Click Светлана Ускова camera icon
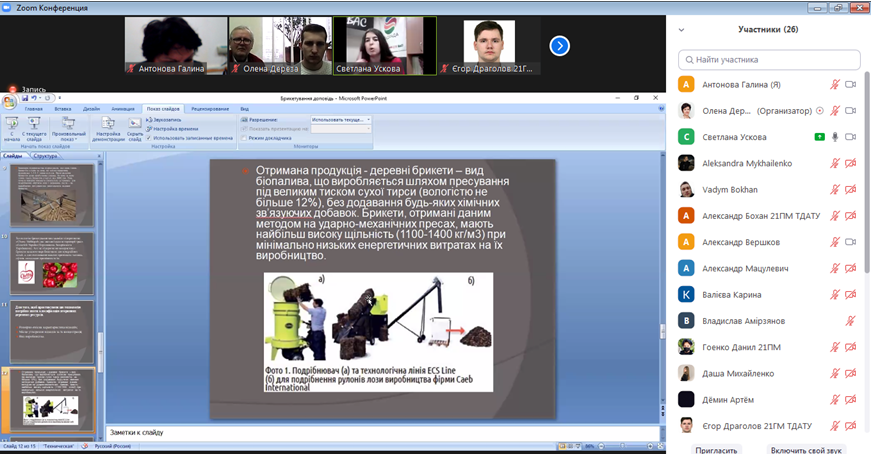Screen dimensions: 872x454 850,137
